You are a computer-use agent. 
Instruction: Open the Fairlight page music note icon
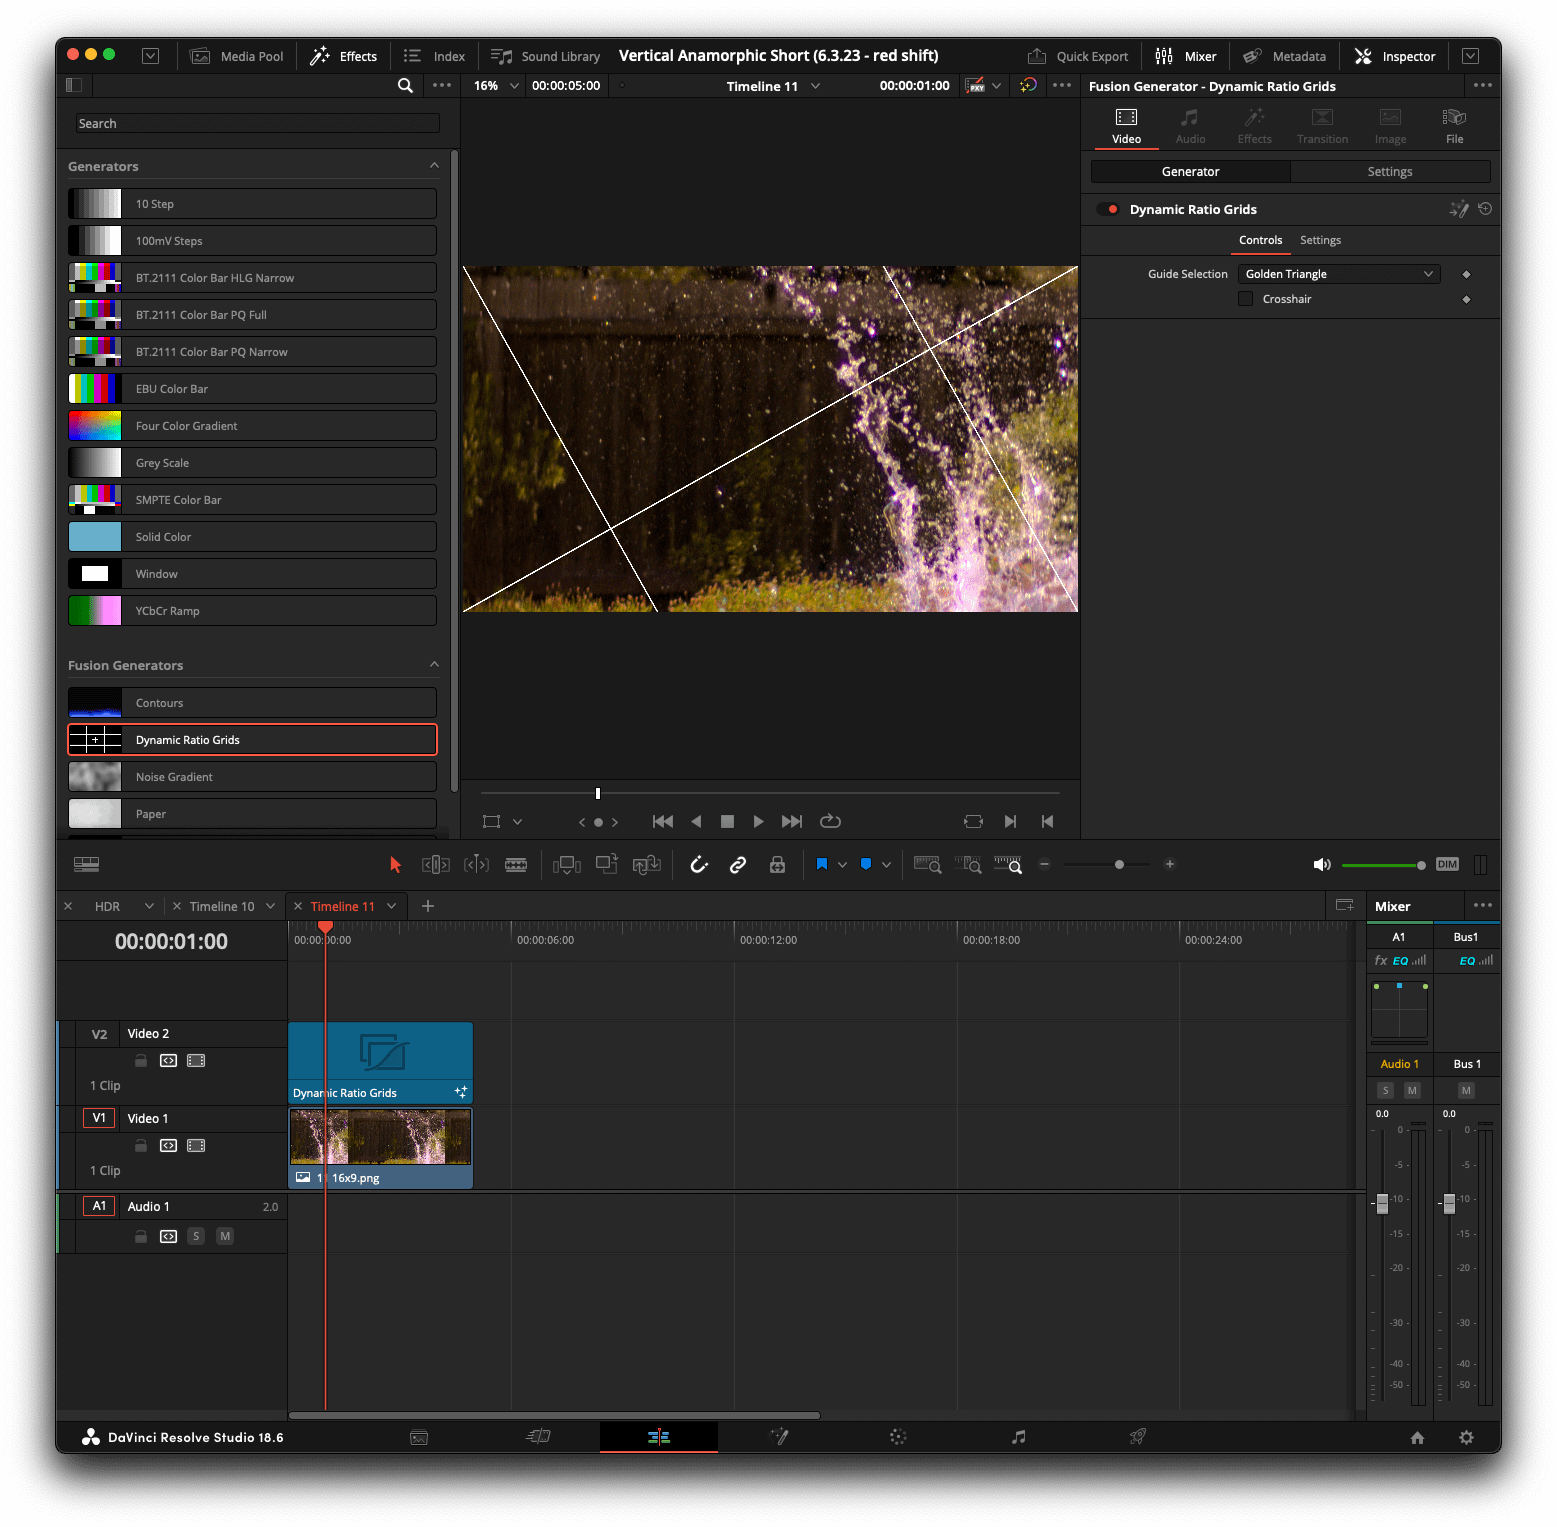click(1018, 1437)
